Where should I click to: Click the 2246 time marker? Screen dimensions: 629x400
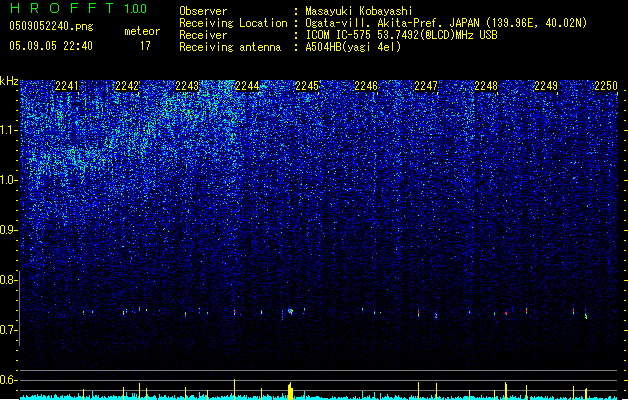pos(366,86)
